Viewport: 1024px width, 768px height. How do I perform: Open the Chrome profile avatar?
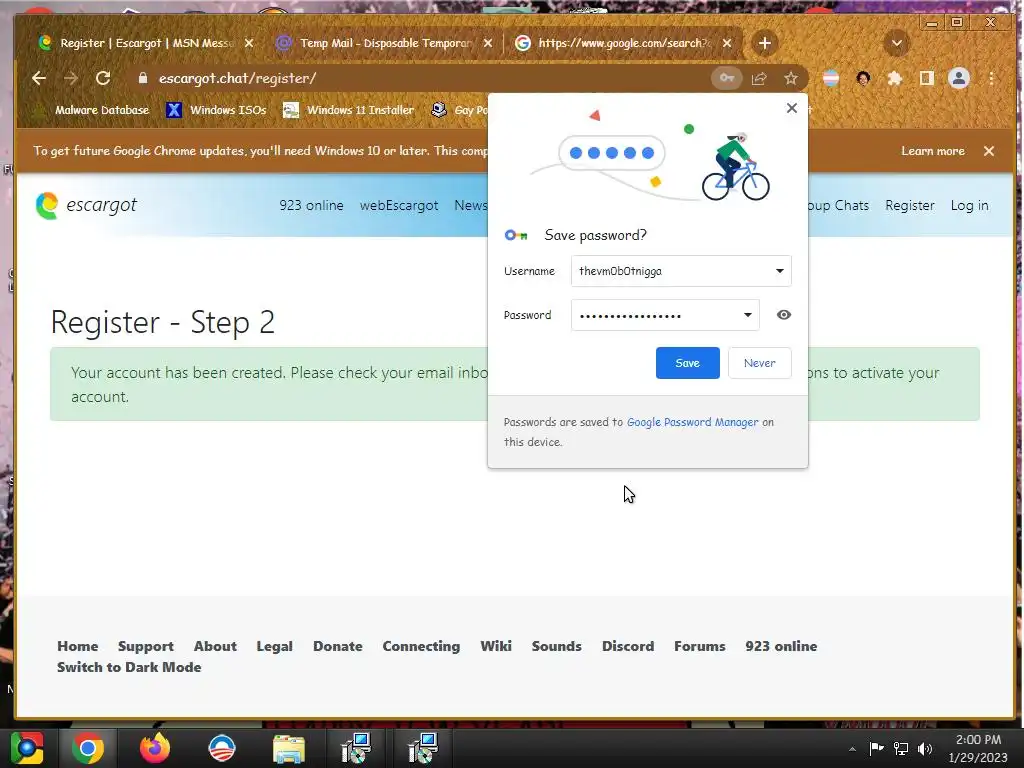959,78
